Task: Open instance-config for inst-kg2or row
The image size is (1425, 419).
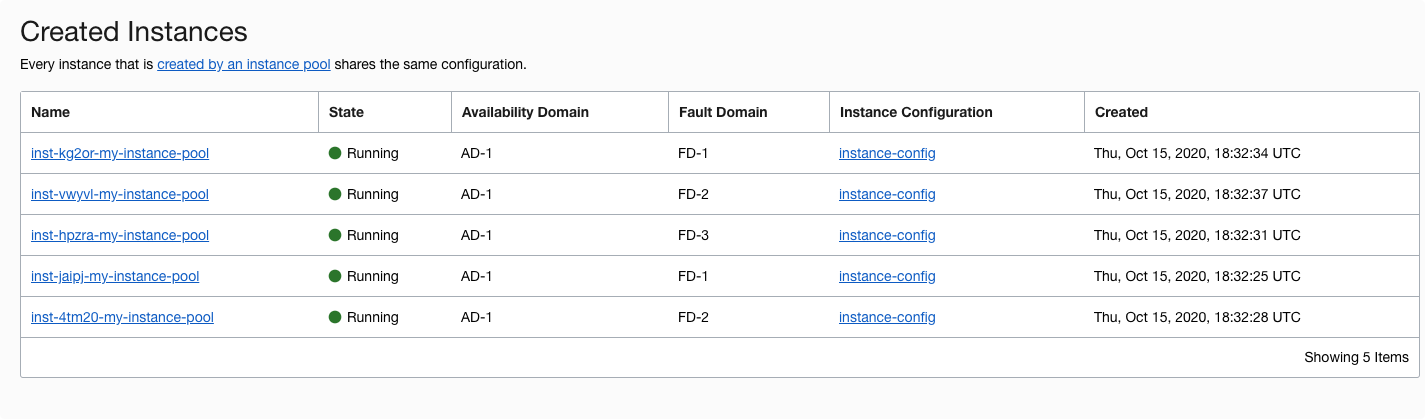Action: pyautogui.click(x=887, y=153)
